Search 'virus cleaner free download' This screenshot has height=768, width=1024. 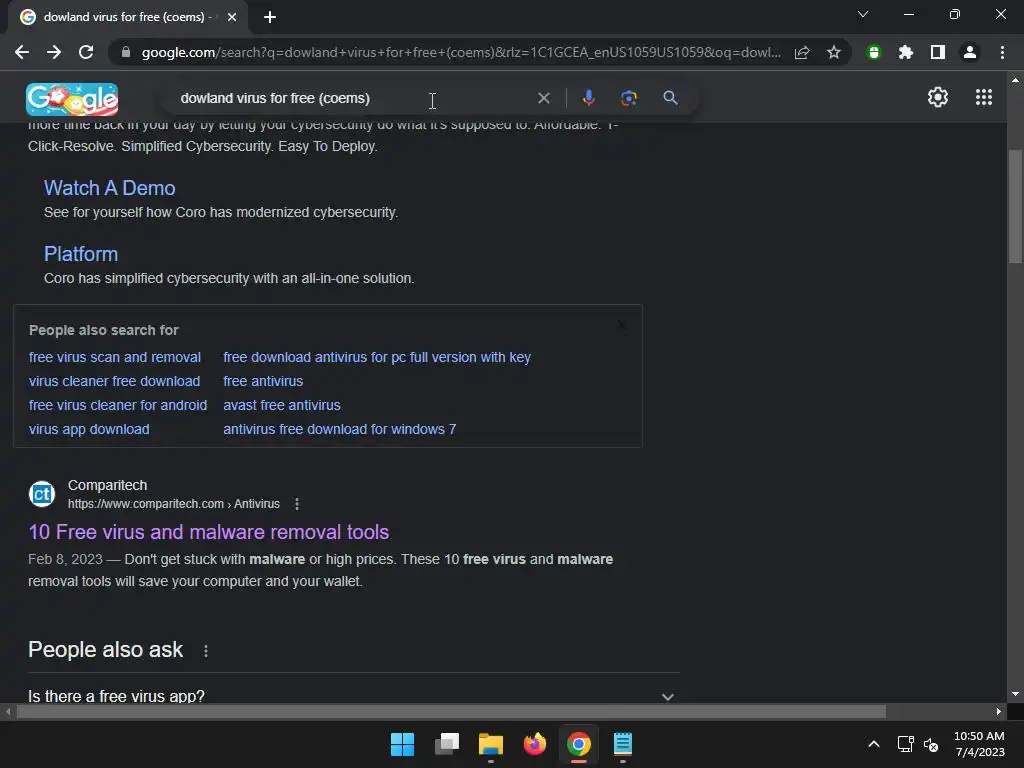(114, 381)
